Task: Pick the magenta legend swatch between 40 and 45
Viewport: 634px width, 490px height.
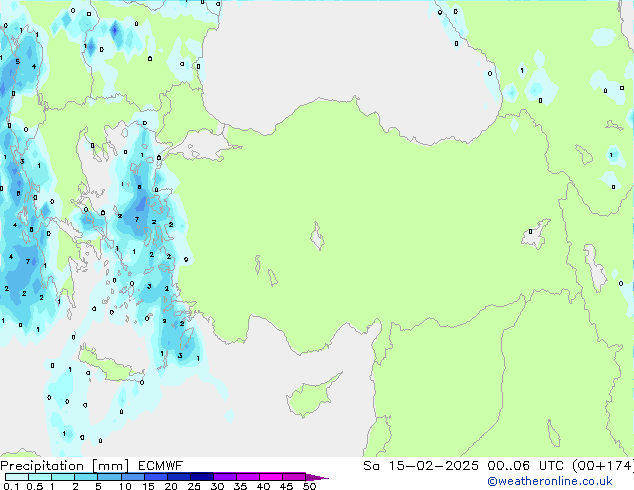Action: point(271,477)
